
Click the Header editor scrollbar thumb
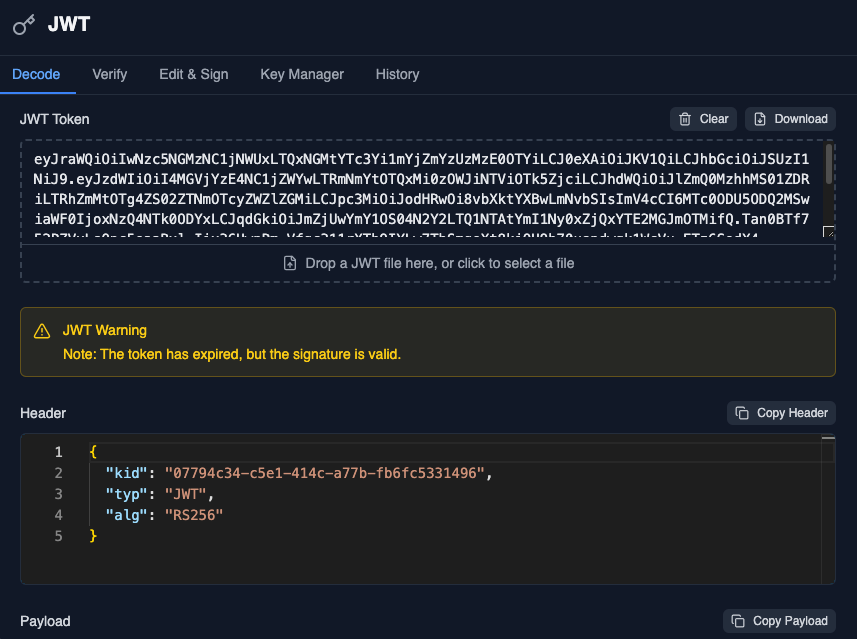click(829, 438)
